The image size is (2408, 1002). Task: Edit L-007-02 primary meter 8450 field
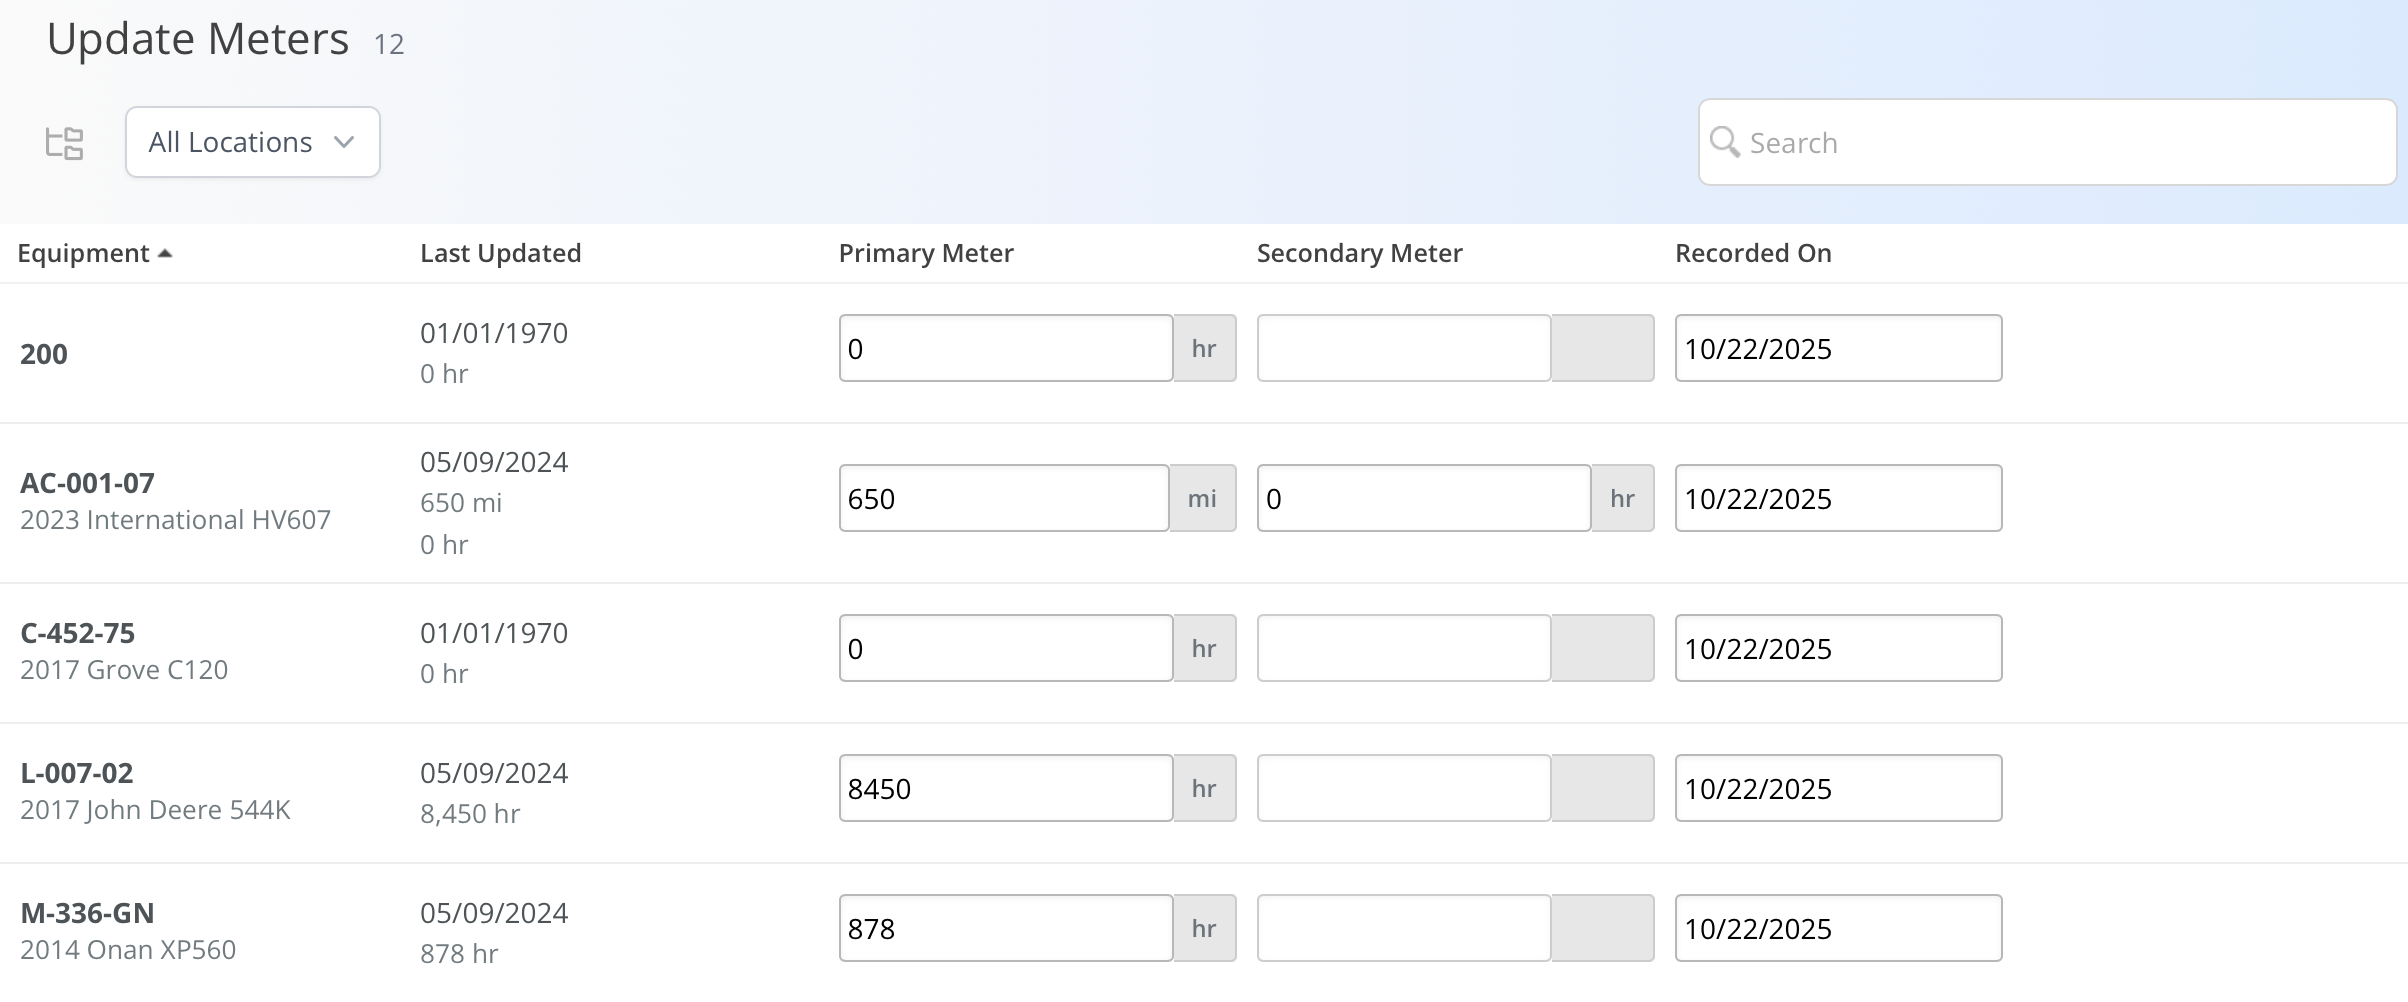1005,788
